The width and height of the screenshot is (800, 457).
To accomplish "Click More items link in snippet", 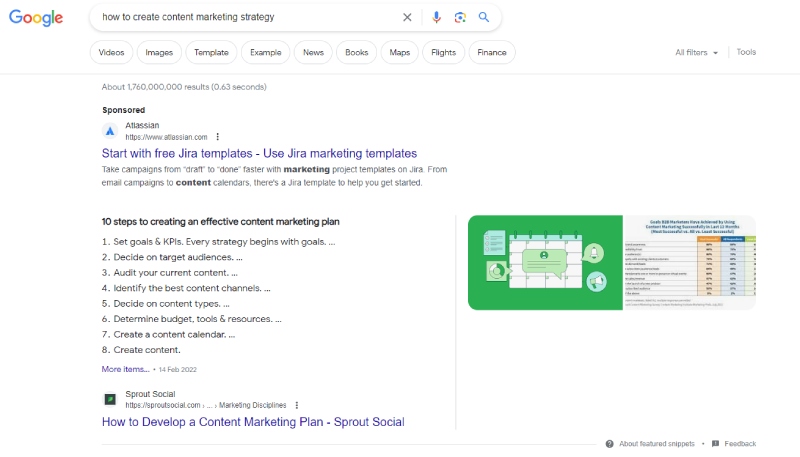I will pyautogui.click(x=126, y=369).
